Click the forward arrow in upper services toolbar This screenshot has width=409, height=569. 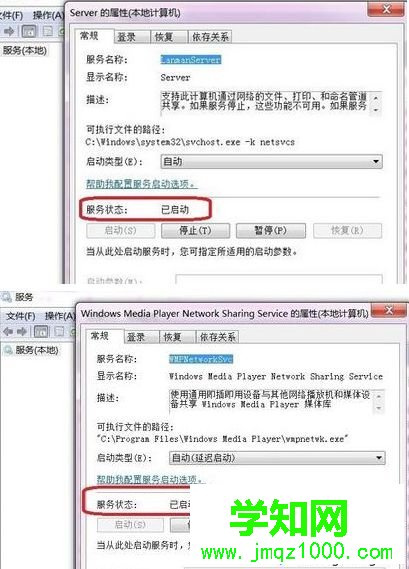click(x=9, y=32)
